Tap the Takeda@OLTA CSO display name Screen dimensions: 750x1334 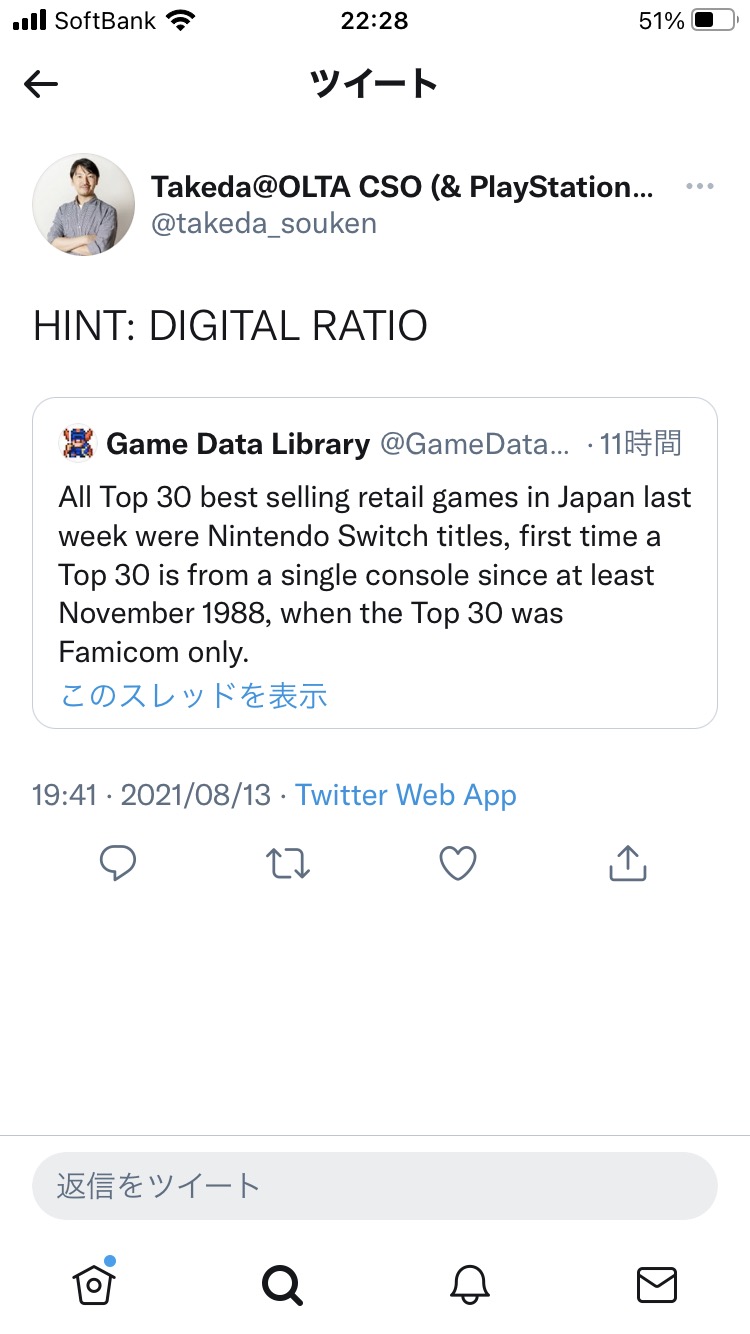click(x=402, y=186)
